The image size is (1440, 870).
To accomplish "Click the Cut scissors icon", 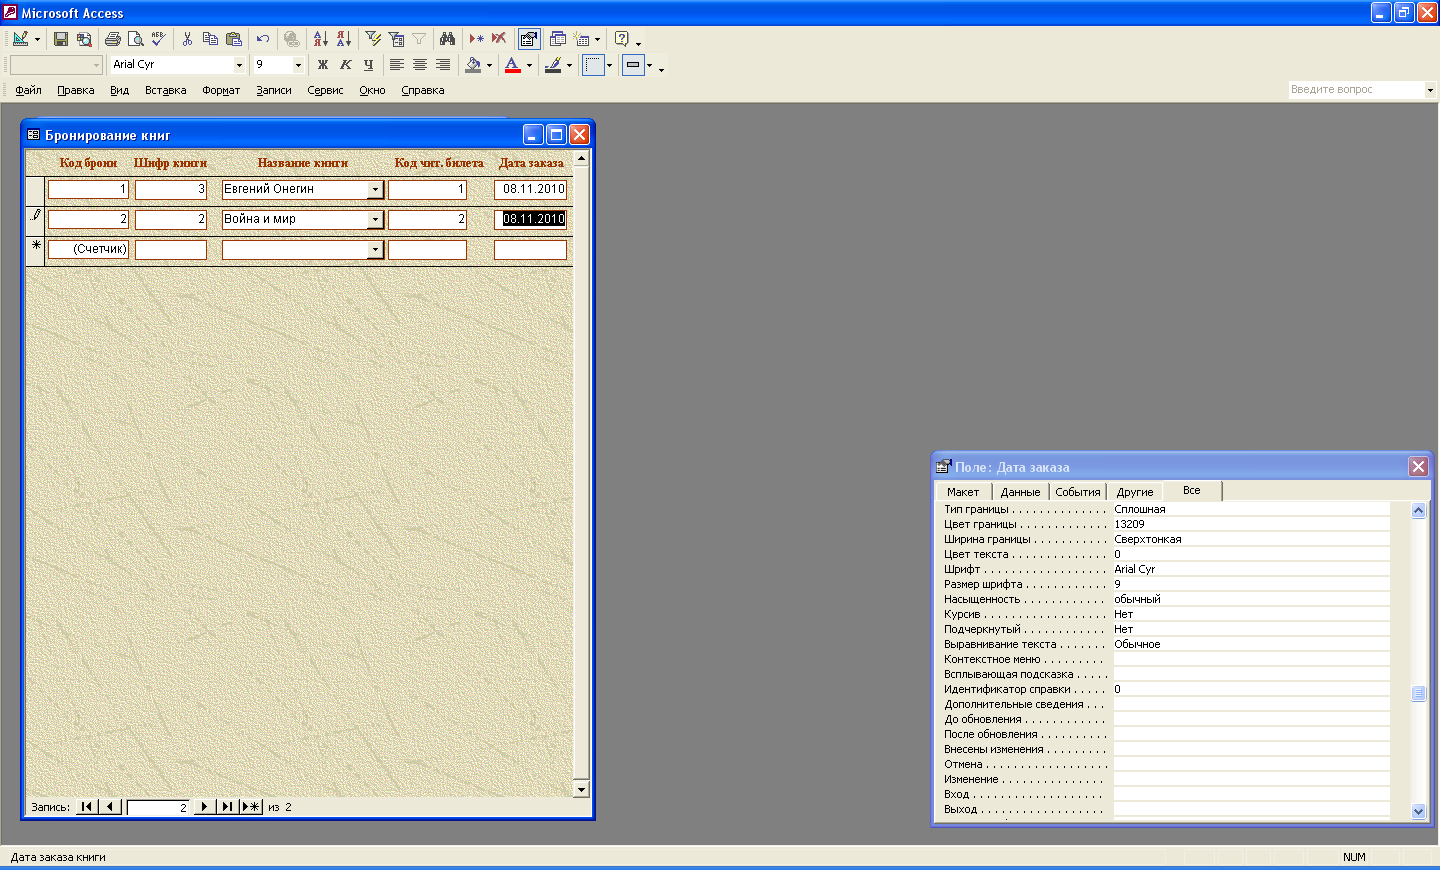I will (x=187, y=39).
